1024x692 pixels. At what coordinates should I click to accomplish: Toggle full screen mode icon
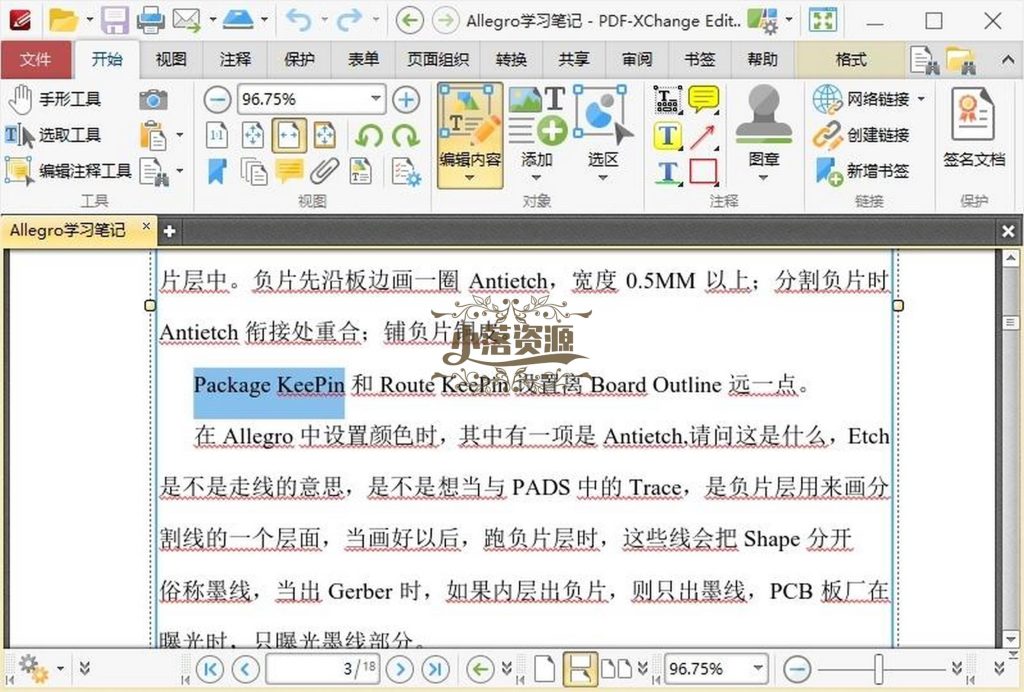(x=823, y=20)
